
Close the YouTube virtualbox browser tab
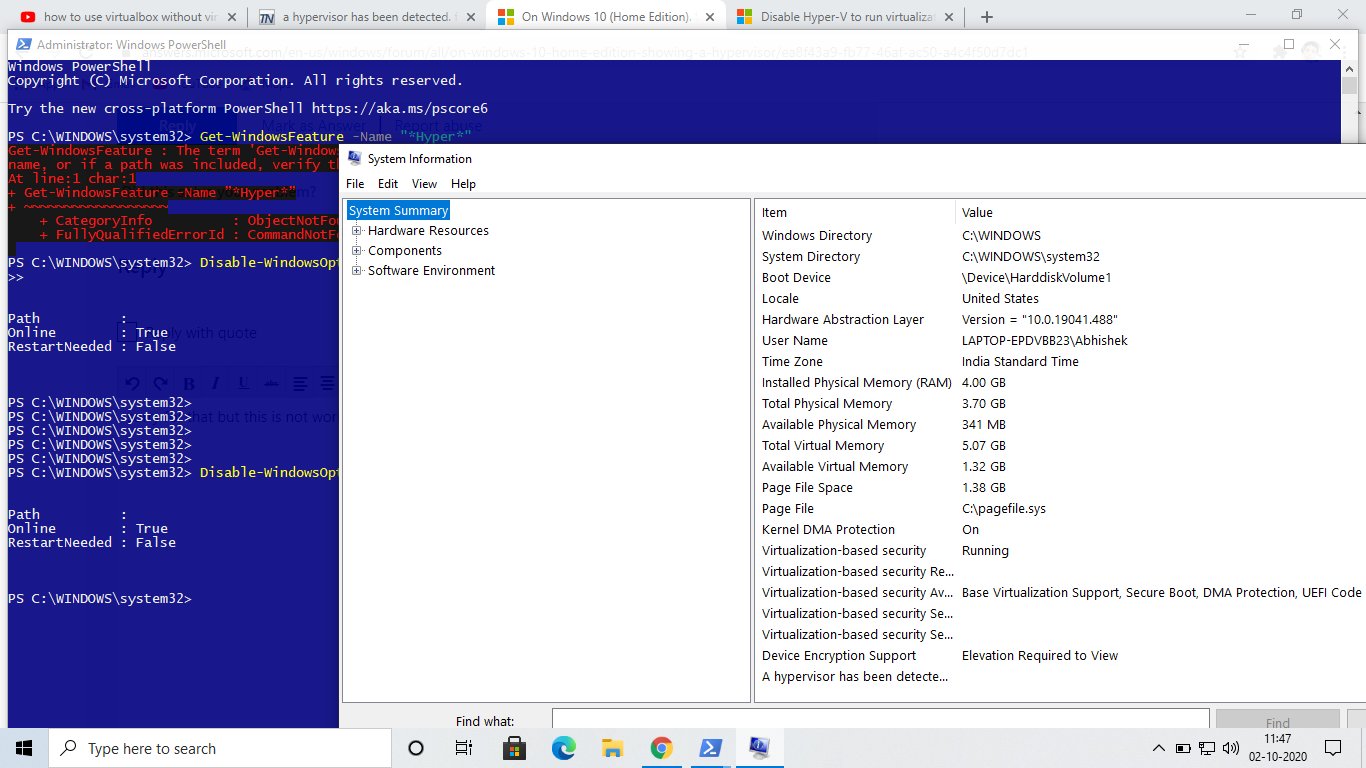(x=232, y=17)
